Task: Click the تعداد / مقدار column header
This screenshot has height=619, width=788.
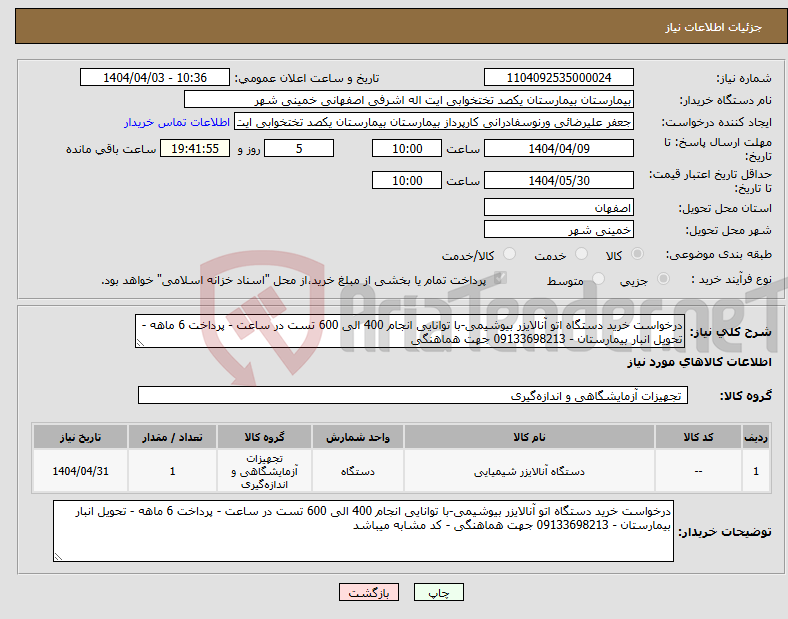Action: [x=172, y=437]
